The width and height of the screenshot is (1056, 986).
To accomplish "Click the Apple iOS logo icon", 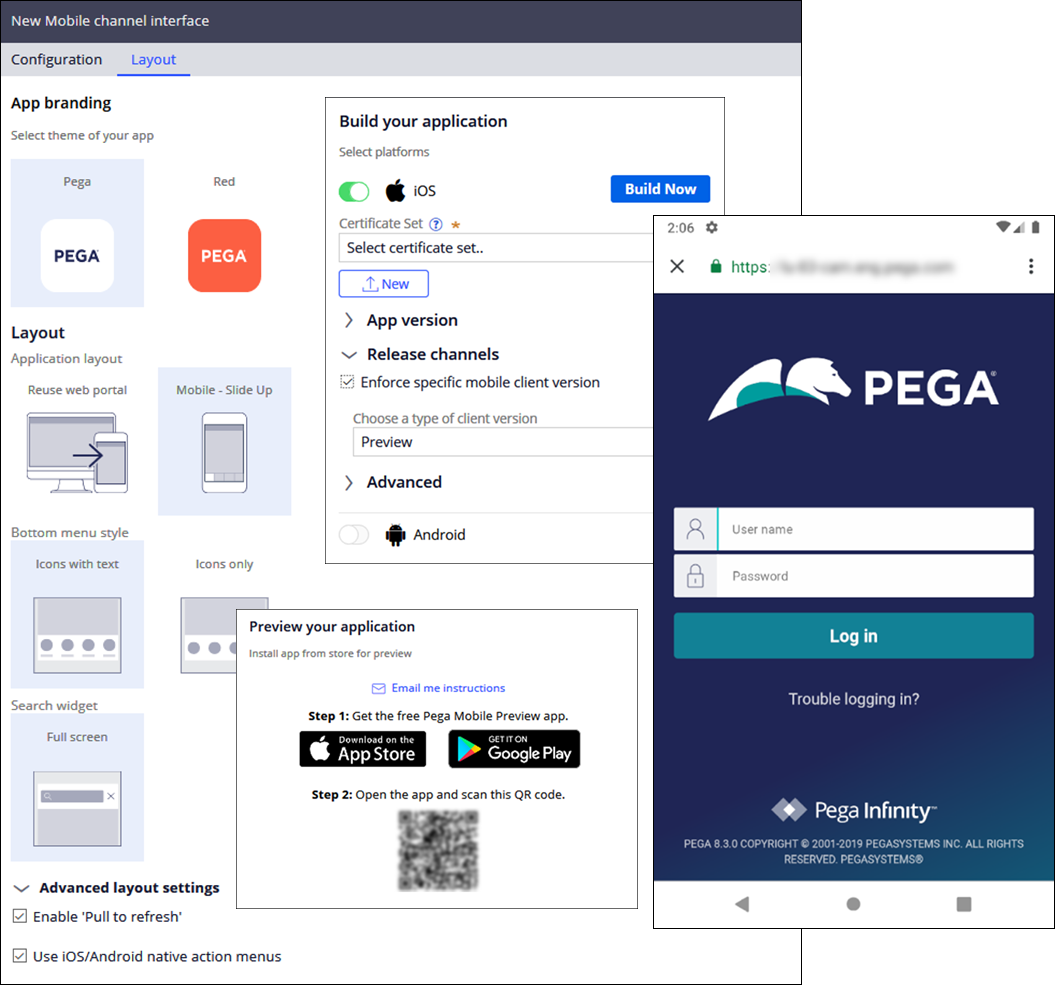I will (395, 191).
